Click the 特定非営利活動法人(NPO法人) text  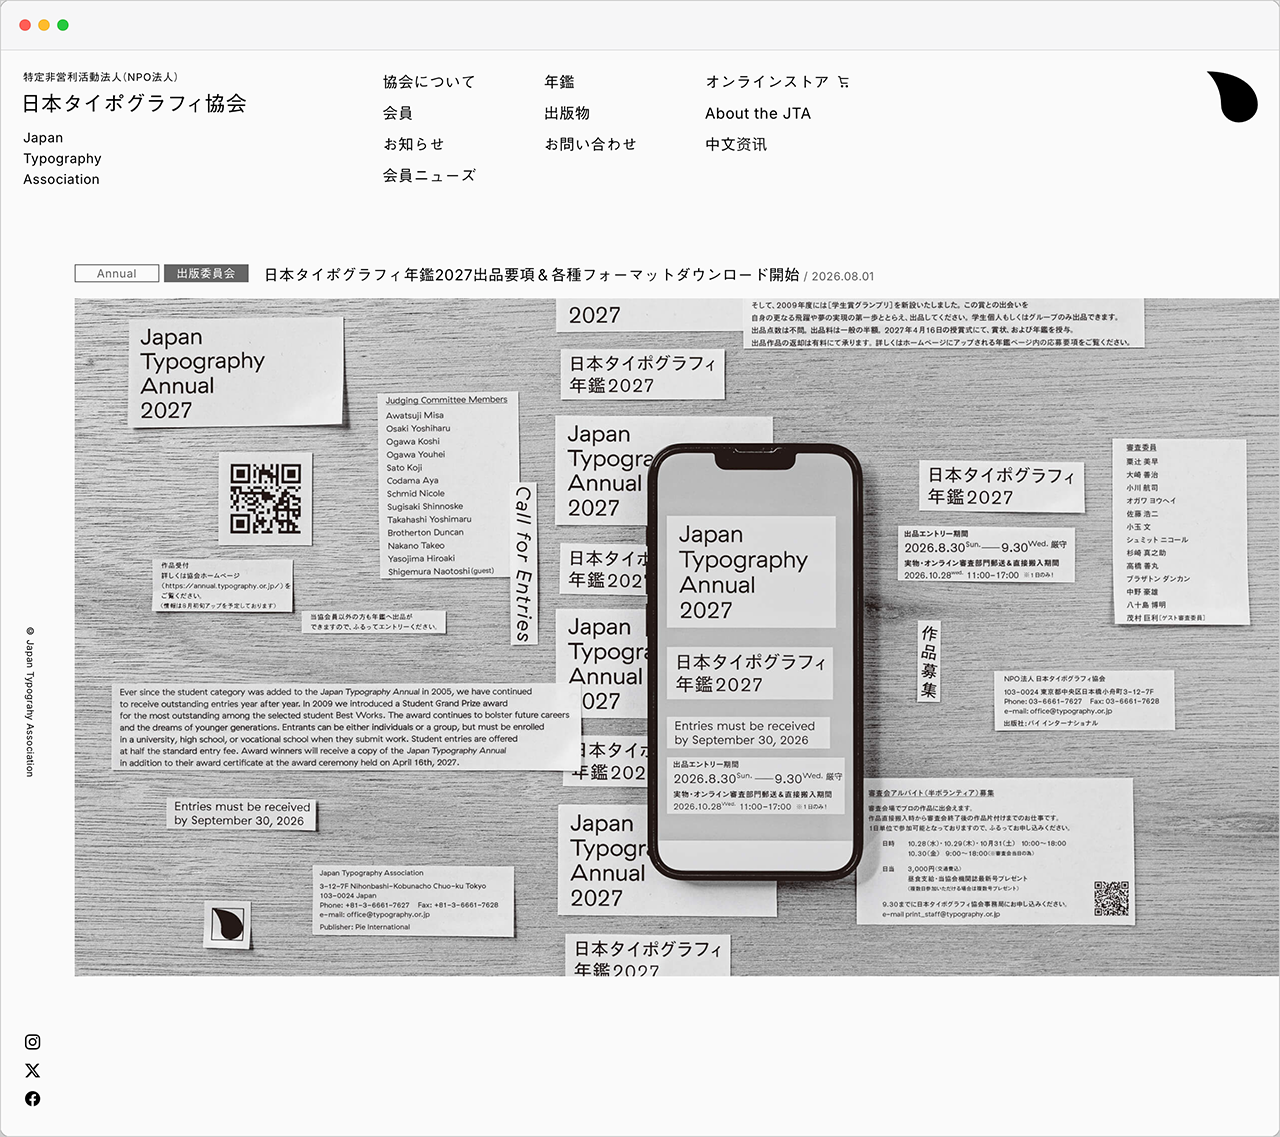pos(101,77)
